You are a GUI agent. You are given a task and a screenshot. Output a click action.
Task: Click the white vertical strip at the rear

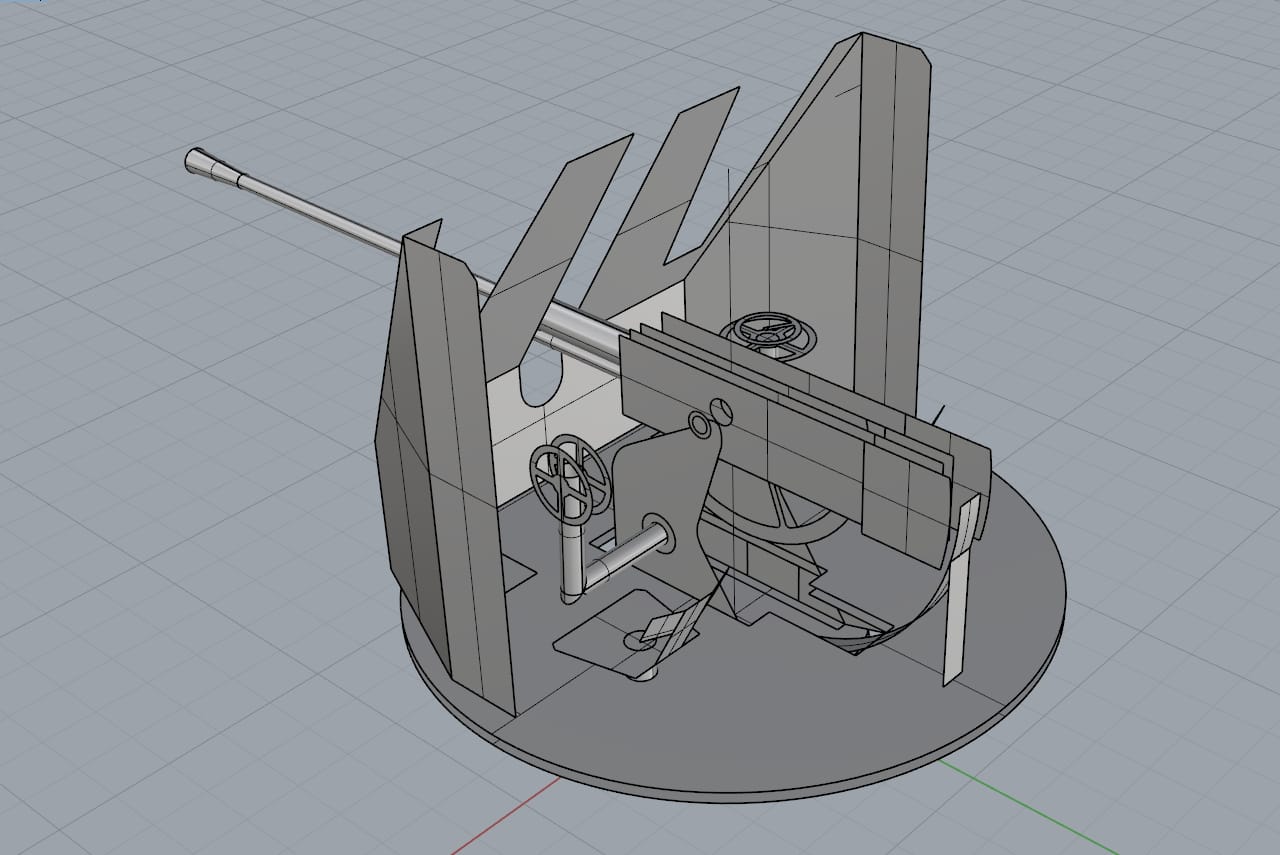pos(955,600)
